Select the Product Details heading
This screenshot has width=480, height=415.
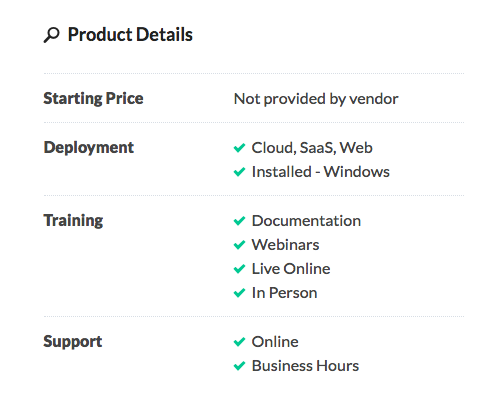coord(130,35)
